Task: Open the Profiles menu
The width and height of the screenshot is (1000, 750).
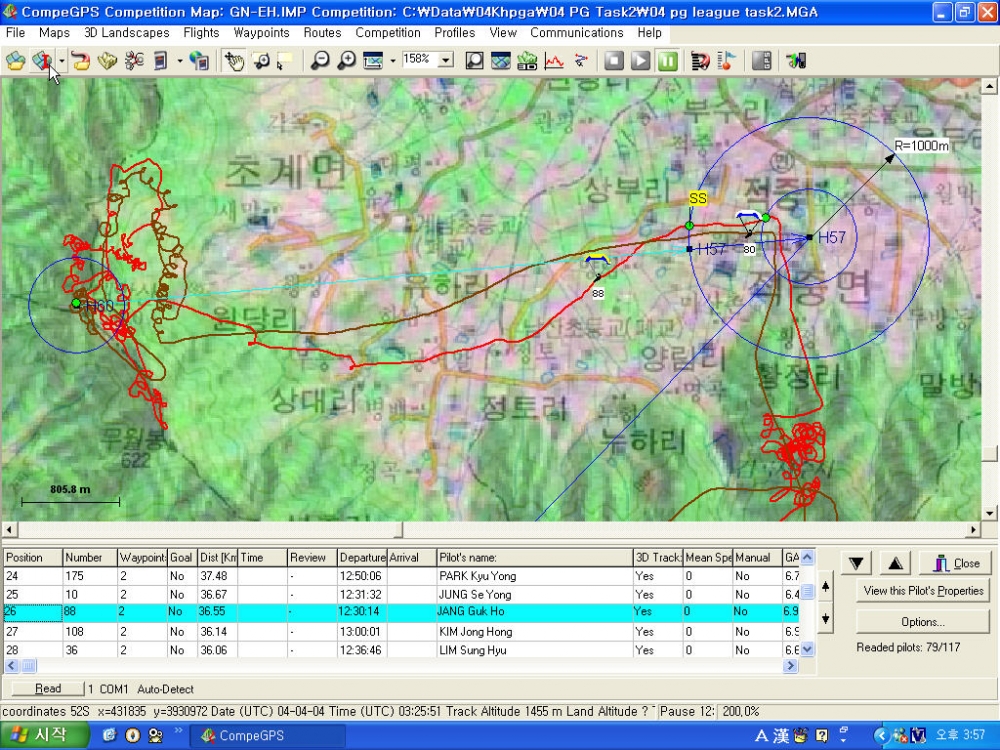Action: 455,33
